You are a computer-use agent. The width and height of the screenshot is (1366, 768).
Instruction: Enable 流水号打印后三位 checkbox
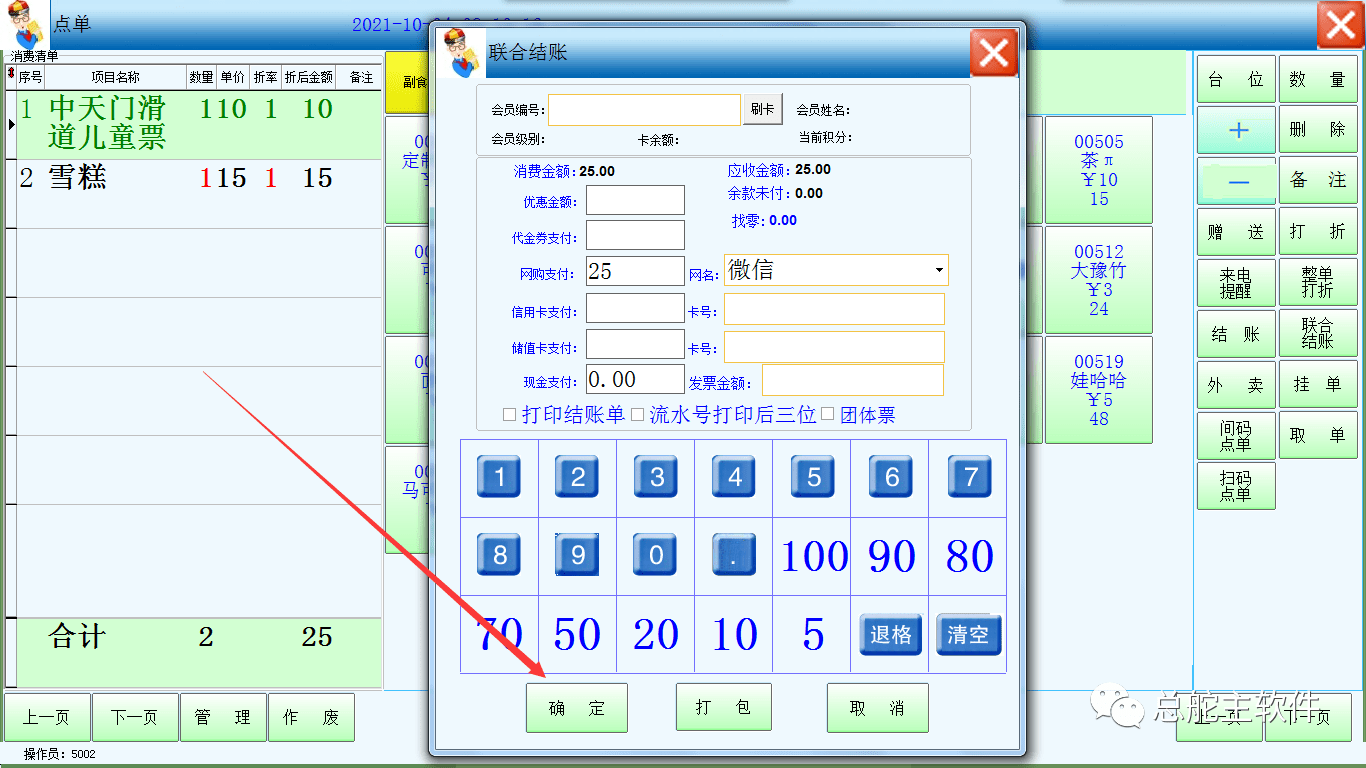637,414
